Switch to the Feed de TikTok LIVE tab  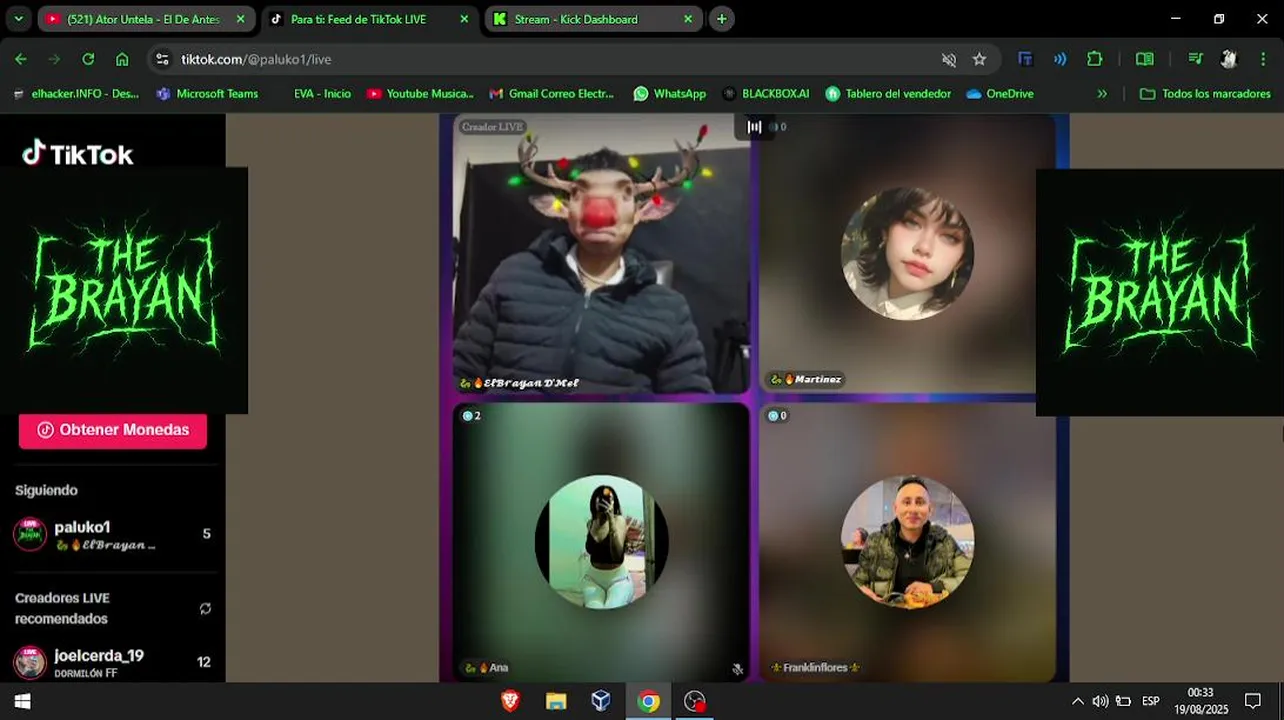pyautogui.click(x=367, y=19)
